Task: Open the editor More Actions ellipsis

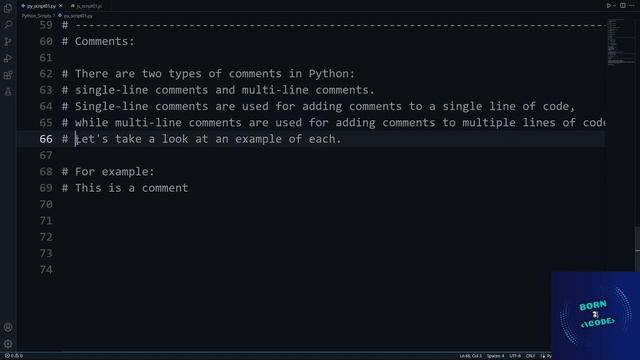Action: point(632,6)
